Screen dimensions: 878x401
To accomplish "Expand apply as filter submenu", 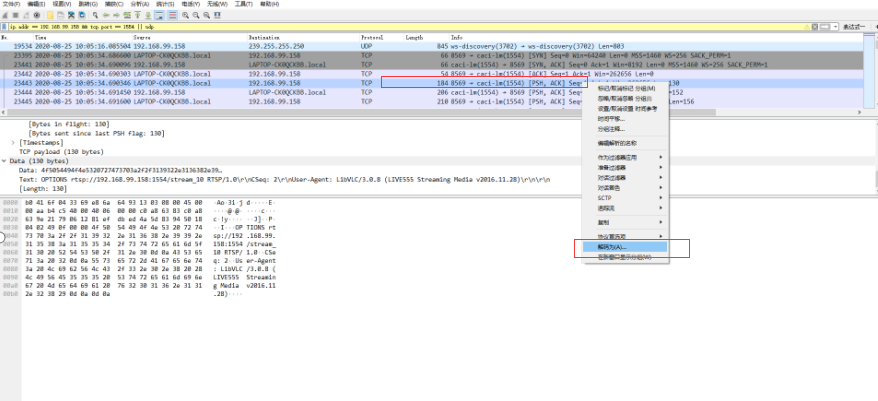I will coord(625,157).
